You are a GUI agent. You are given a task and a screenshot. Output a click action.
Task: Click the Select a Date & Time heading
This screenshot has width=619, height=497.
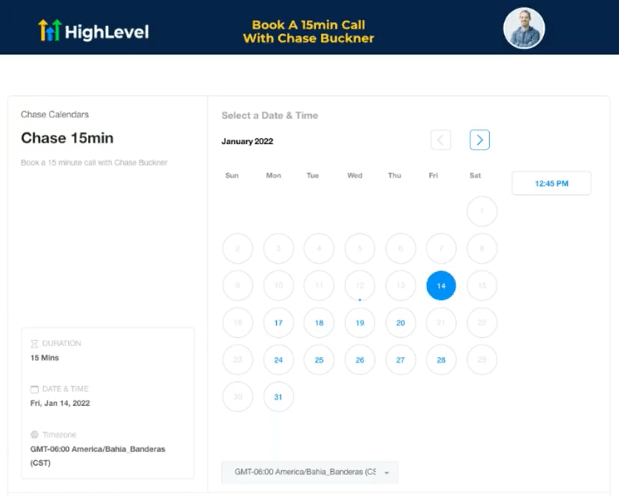(x=270, y=115)
